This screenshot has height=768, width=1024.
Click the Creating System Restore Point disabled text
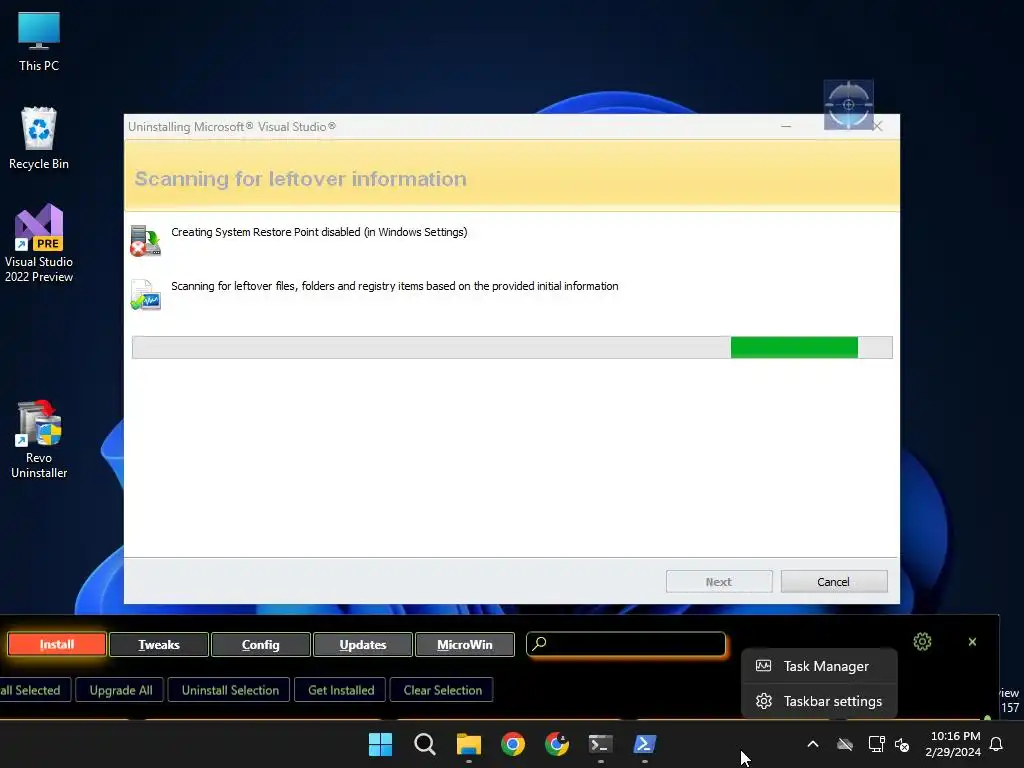click(x=319, y=232)
